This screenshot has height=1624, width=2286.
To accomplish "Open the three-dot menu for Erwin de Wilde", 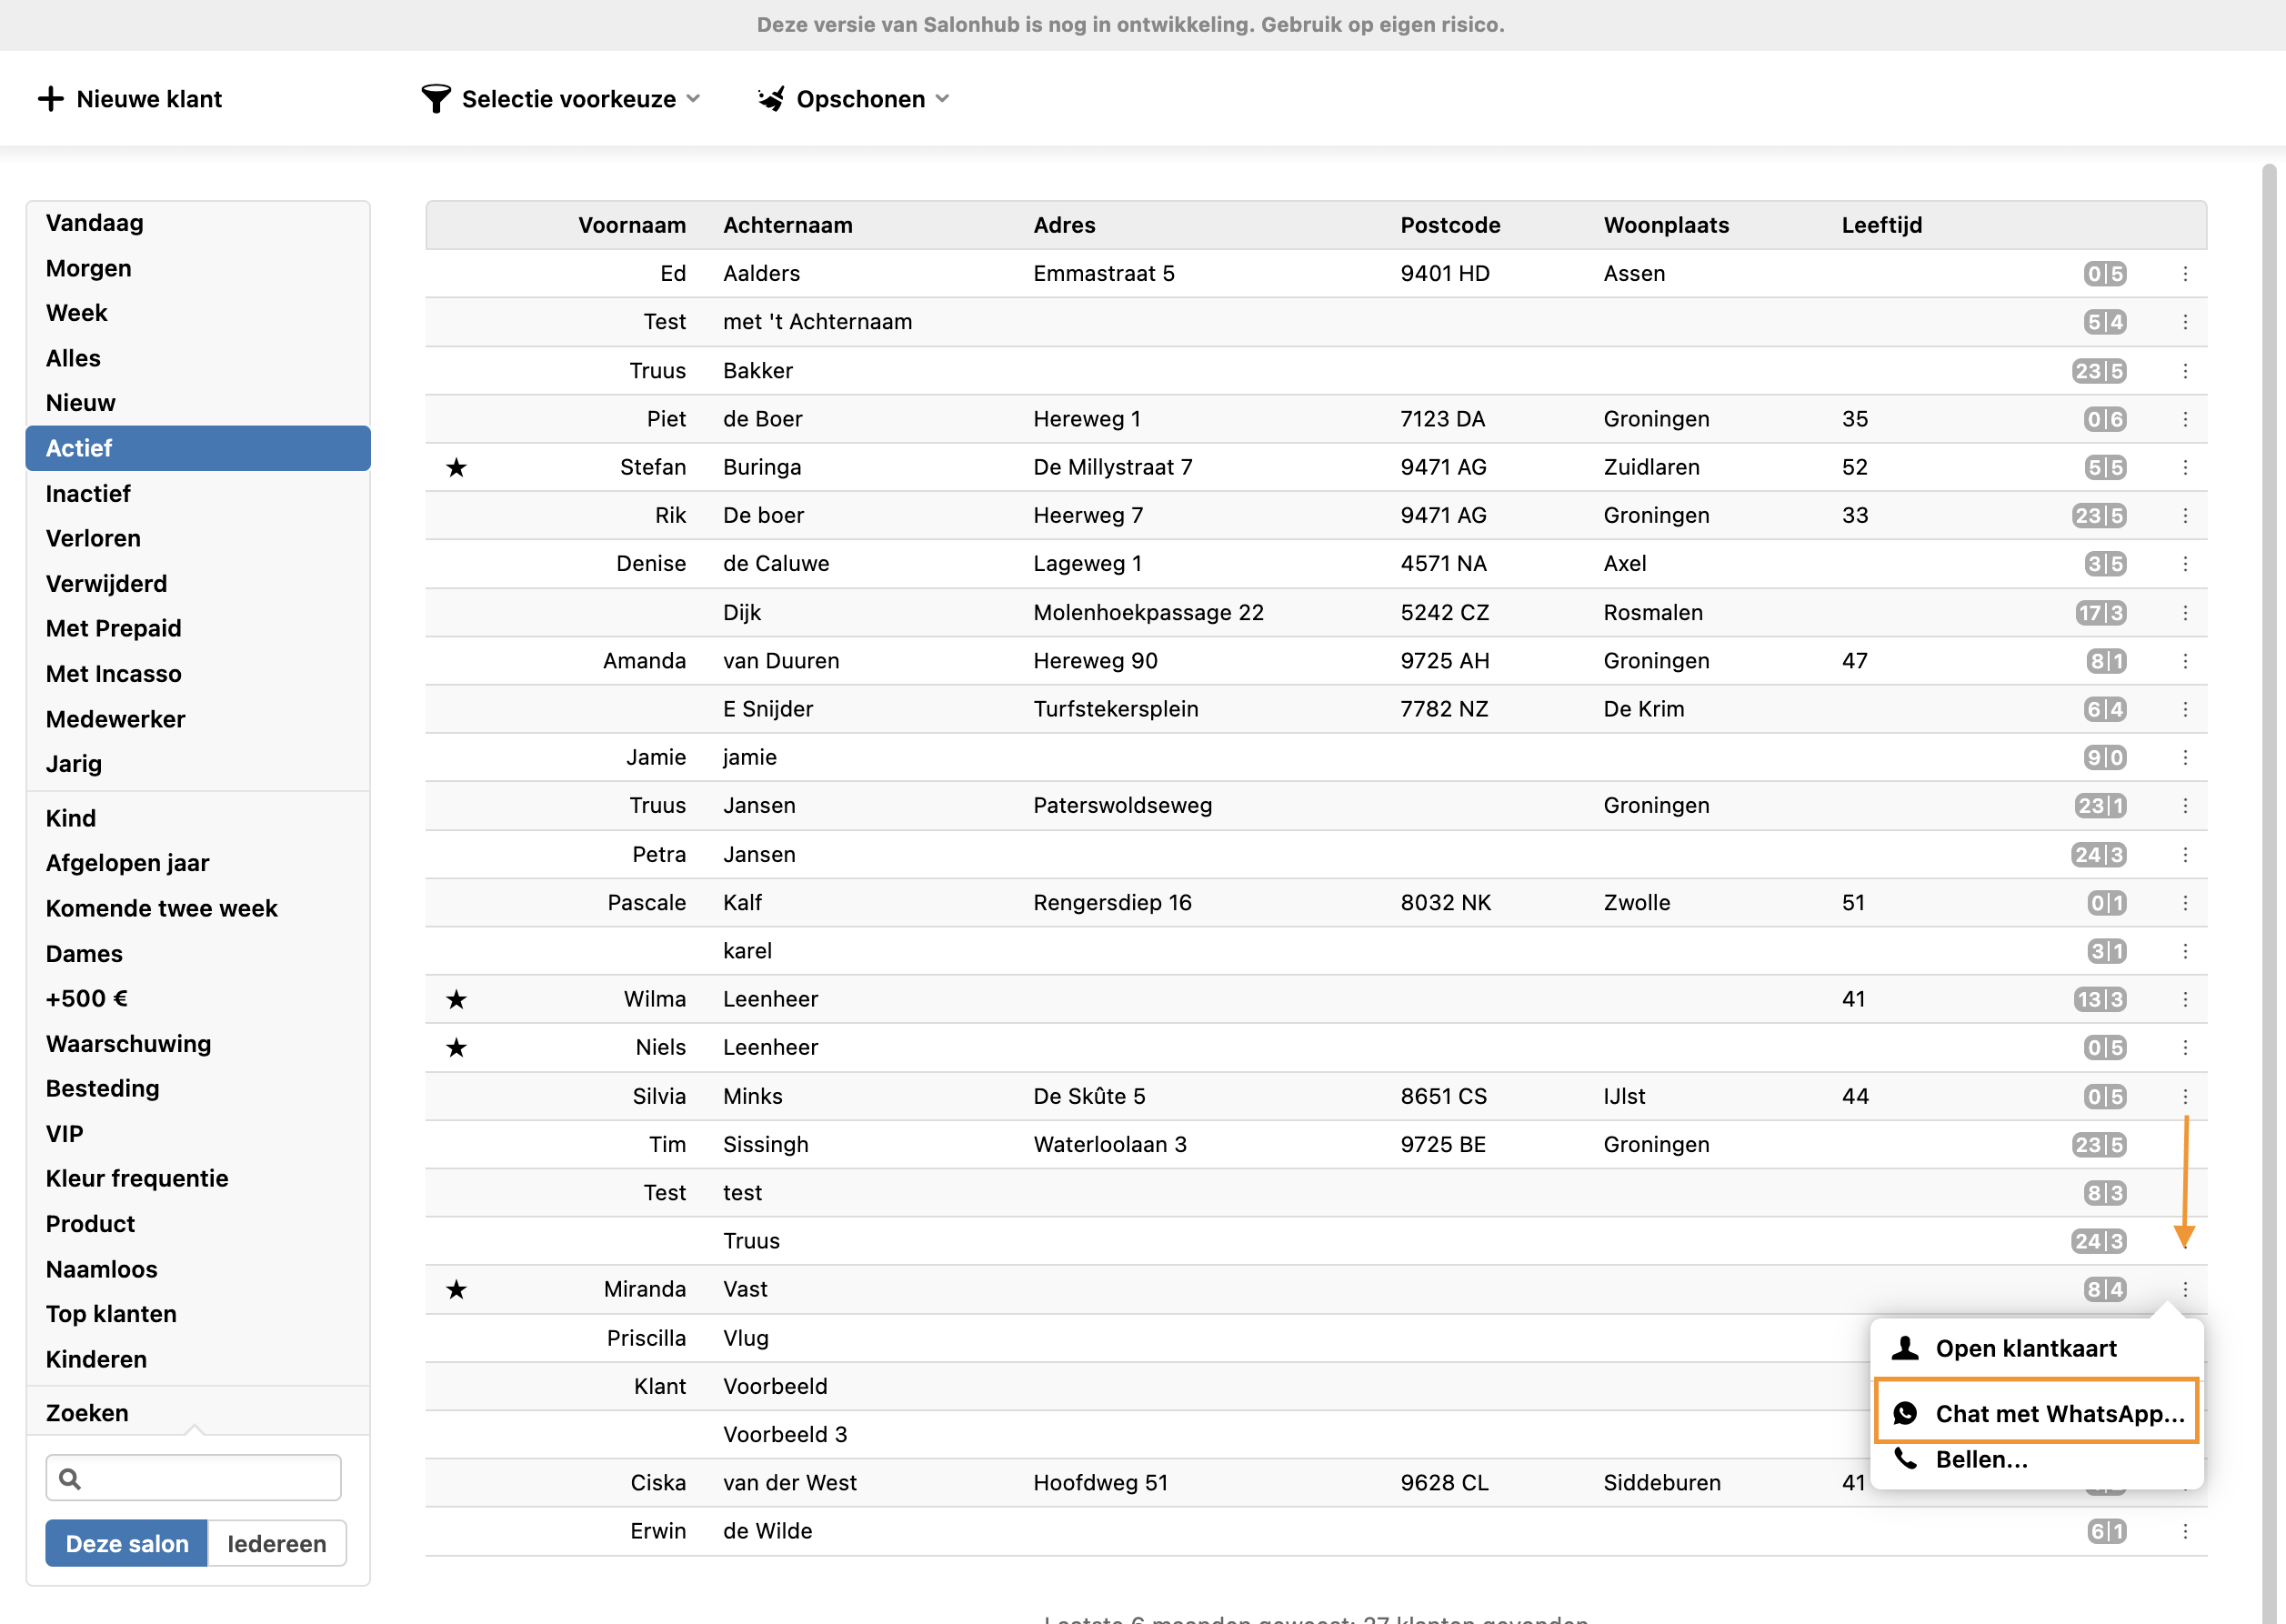I will click(2185, 1531).
